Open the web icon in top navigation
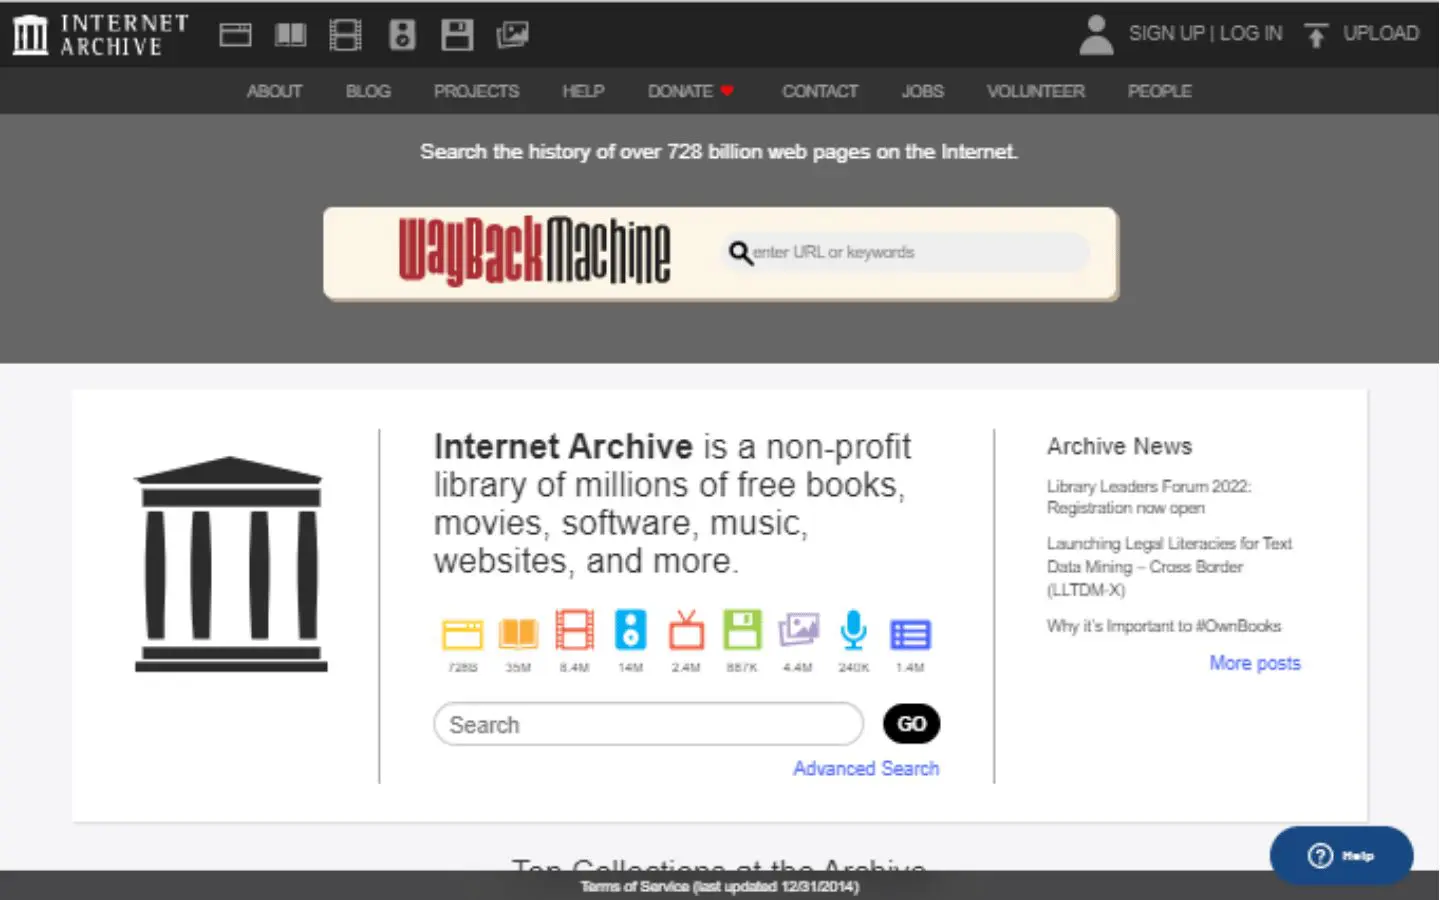This screenshot has height=900, width=1440. pyautogui.click(x=235, y=35)
